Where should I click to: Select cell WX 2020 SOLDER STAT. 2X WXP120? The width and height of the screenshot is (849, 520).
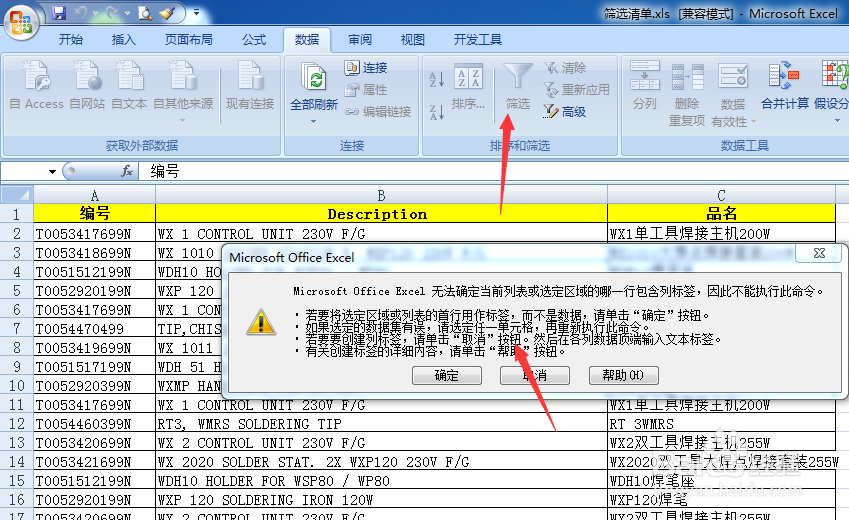pos(381,462)
